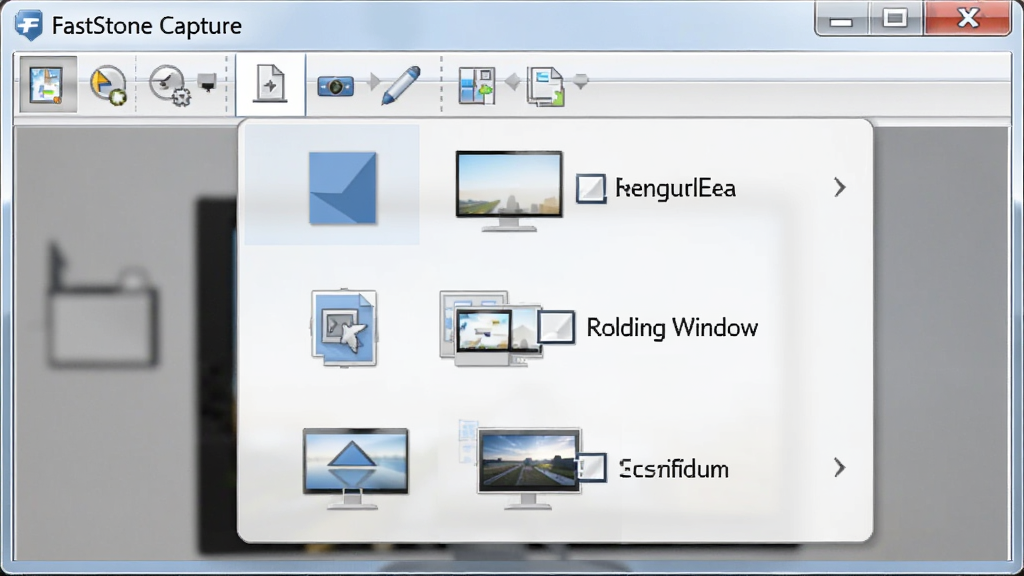Expand the RengurlEea submenu chevron
Image resolution: width=1024 pixels, height=576 pixels.
pyautogui.click(x=840, y=188)
